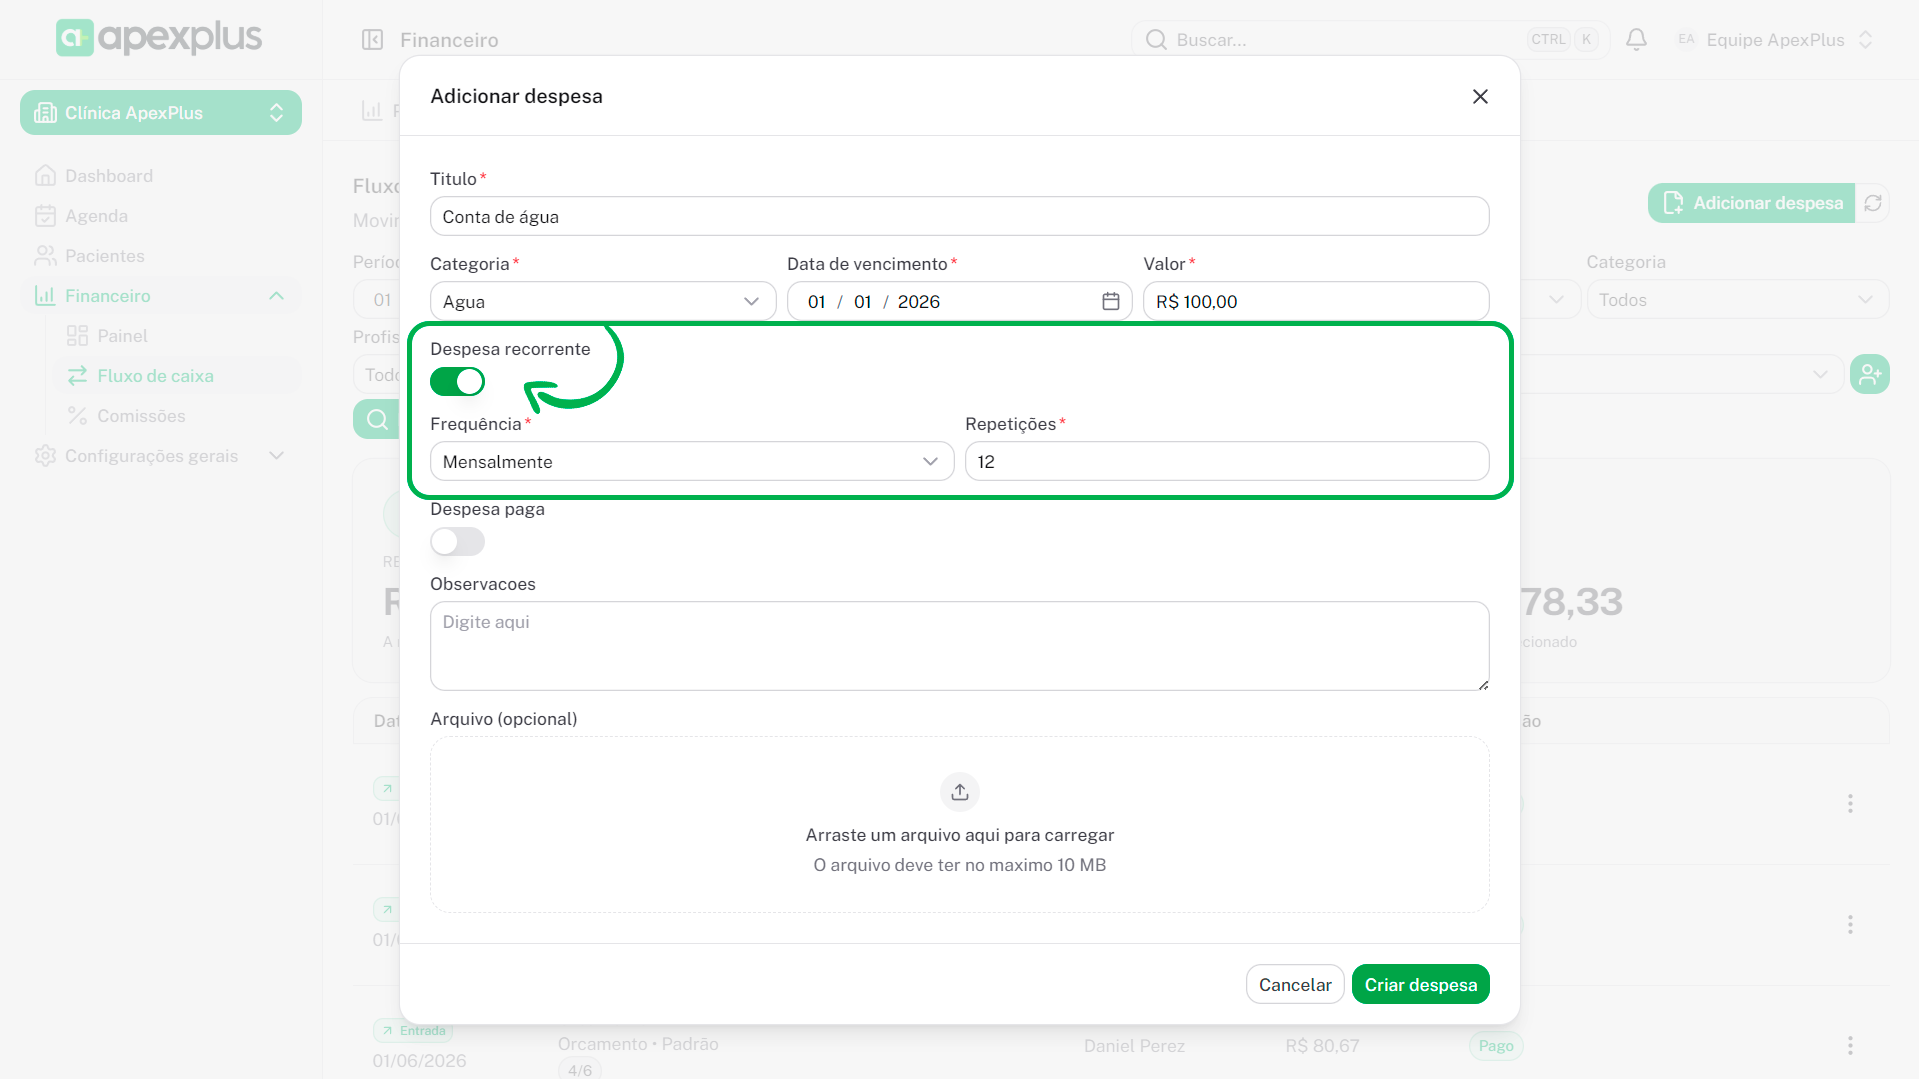Go to Dashboard in the sidebar
The height and width of the screenshot is (1079, 1919).
pyautogui.click(x=108, y=176)
